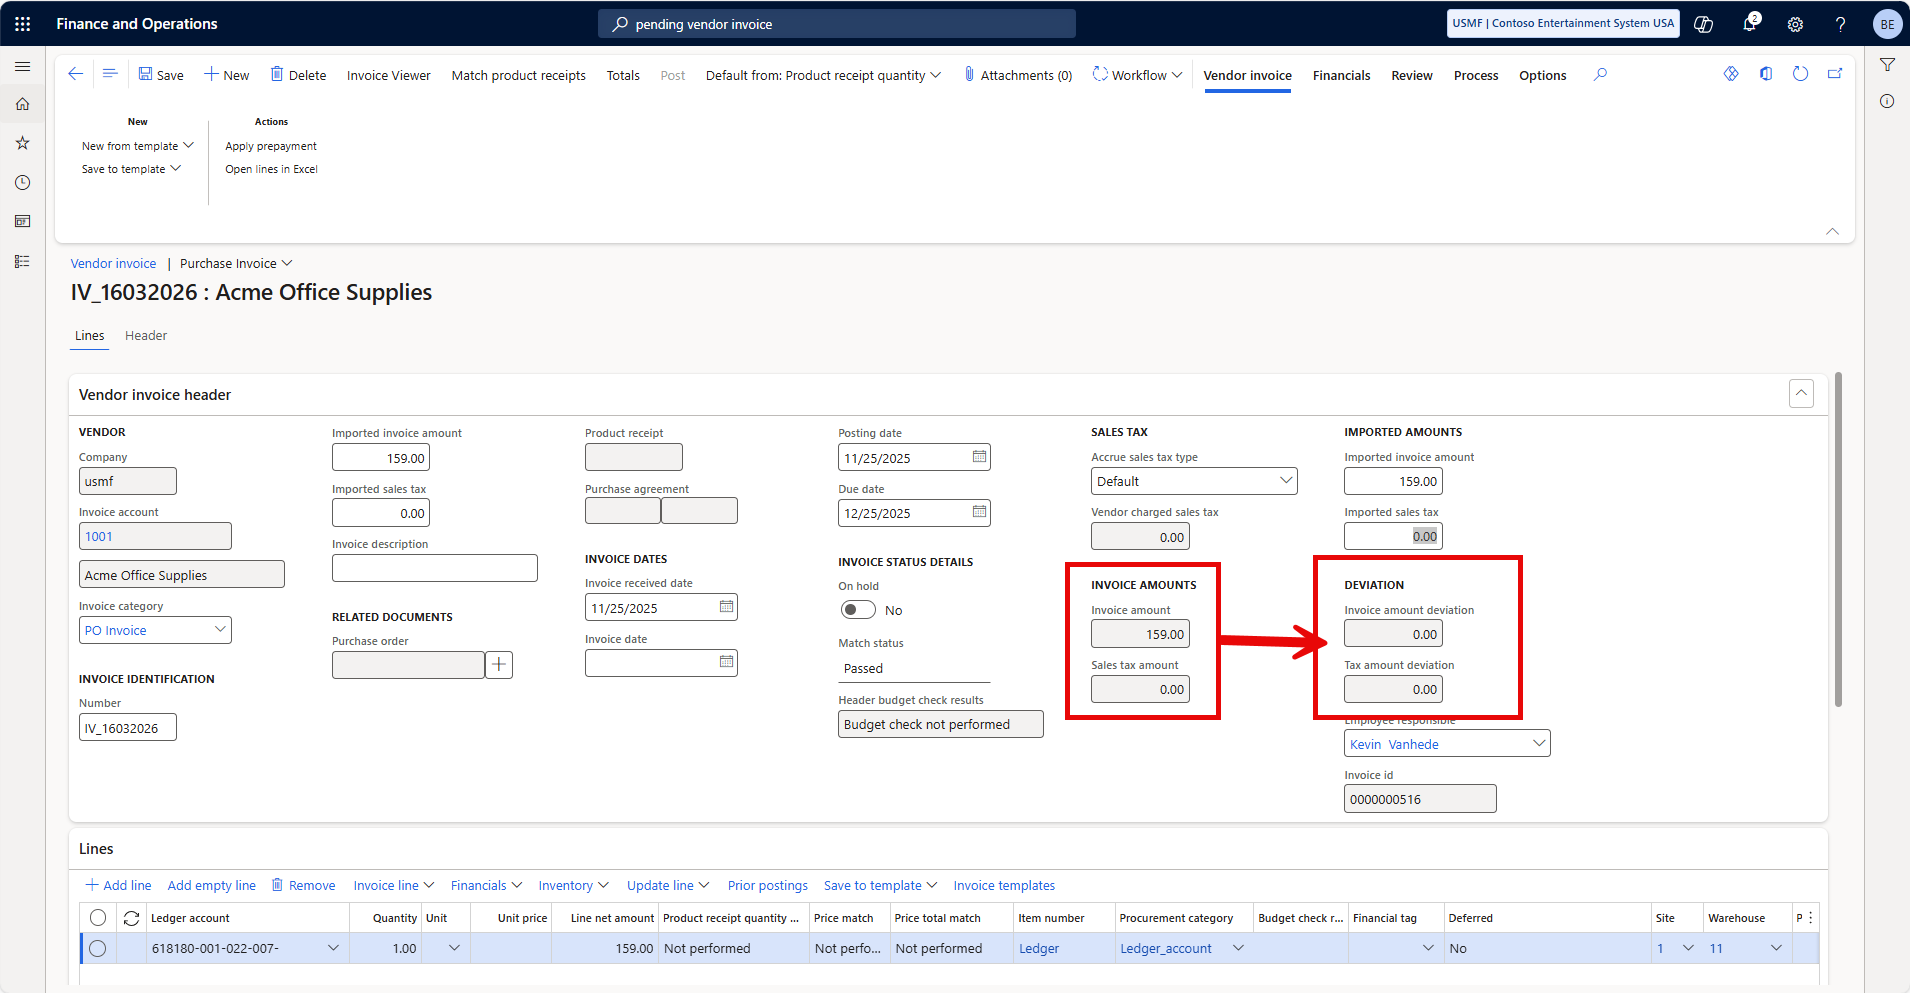Viewport: 1910px width, 993px height.
Task: Collapse the Vendor invoice header section
Action: pyautogui.click(x=1801, y=393)
